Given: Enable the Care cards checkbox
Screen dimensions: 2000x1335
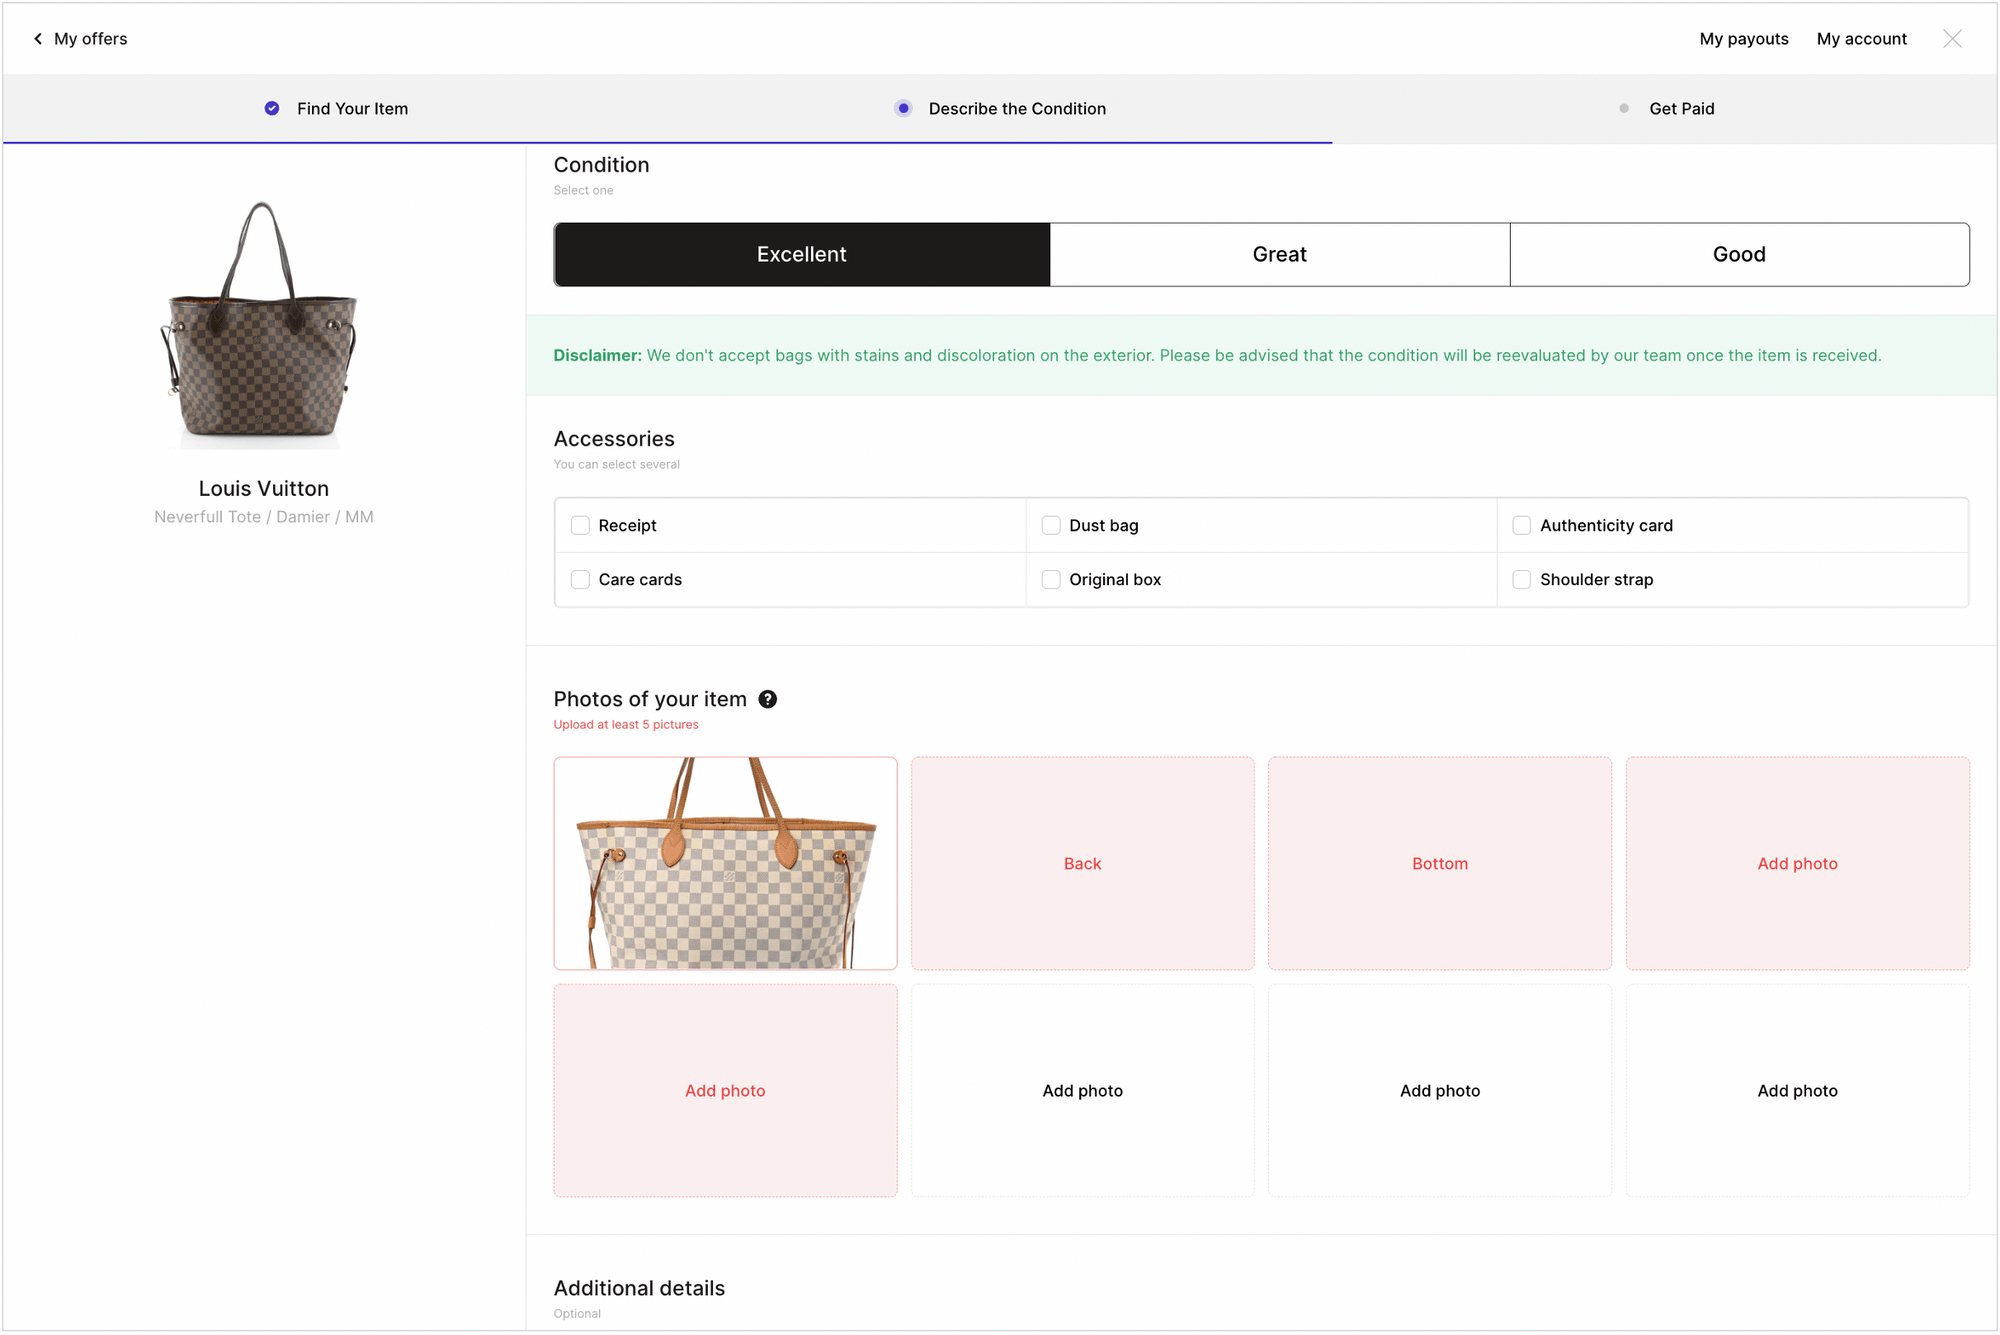Looking at the screenshot, I should [580, 579].
